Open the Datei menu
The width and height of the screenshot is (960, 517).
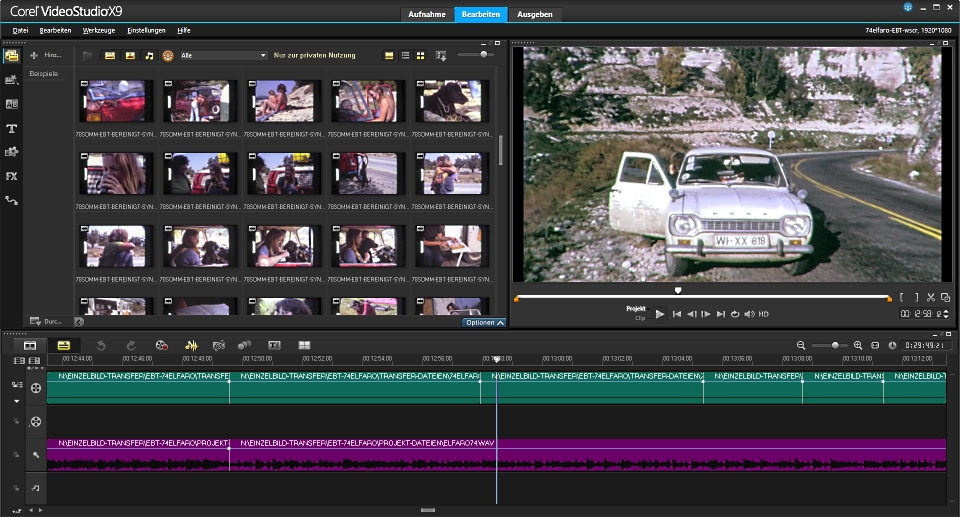point(20,30)
